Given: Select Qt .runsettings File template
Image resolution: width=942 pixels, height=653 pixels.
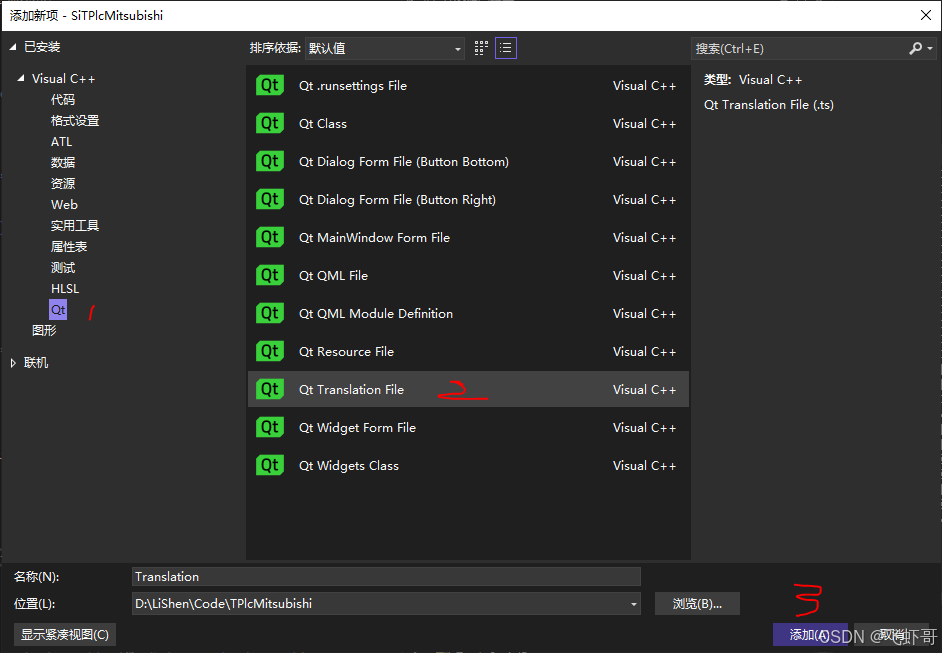Looking at the screenshot, I should pos(468,85).
